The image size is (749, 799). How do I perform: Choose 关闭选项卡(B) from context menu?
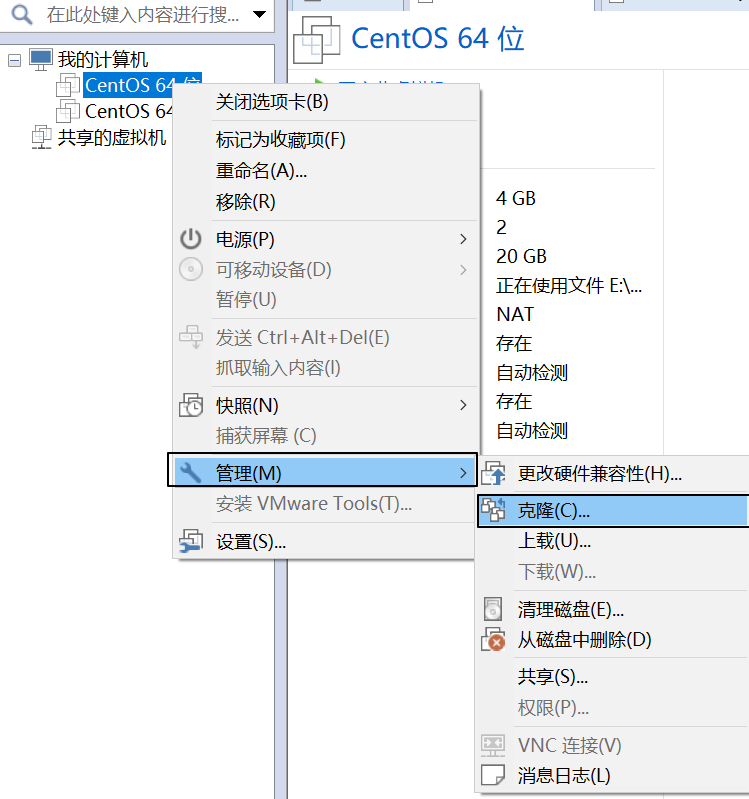tap(325, 102)
